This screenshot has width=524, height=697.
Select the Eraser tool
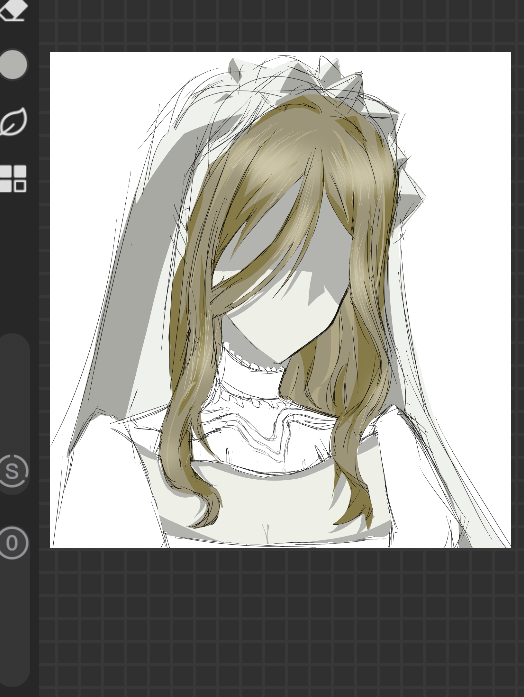pos(13,10)
